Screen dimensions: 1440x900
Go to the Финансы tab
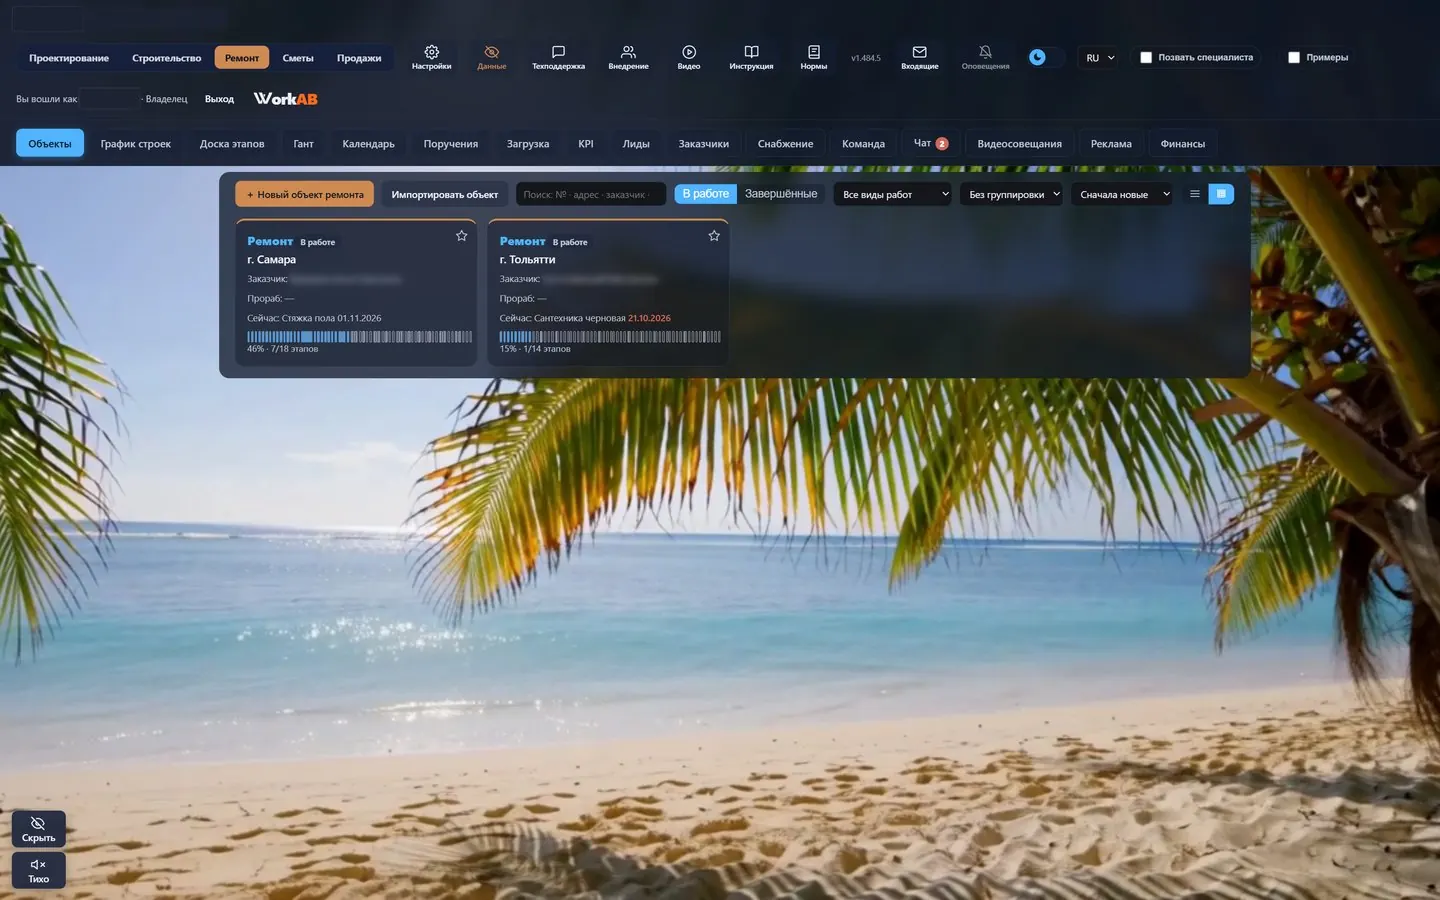tap(1182, 144)
